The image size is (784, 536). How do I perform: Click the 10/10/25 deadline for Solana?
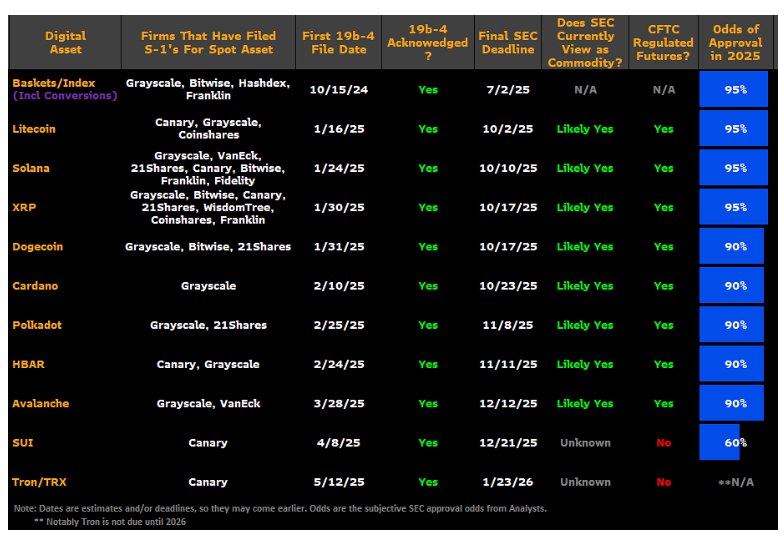pos(508,168)
